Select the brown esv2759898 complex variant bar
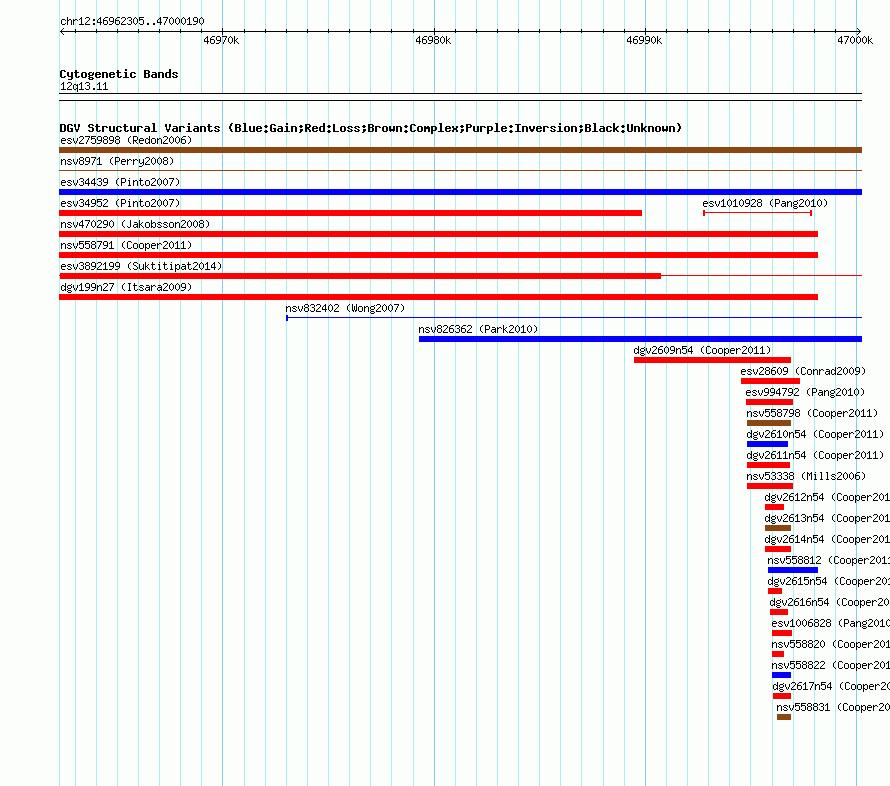The height and width of the screenshot is (786, 890). pyautogui.click(x=460, y=150)
